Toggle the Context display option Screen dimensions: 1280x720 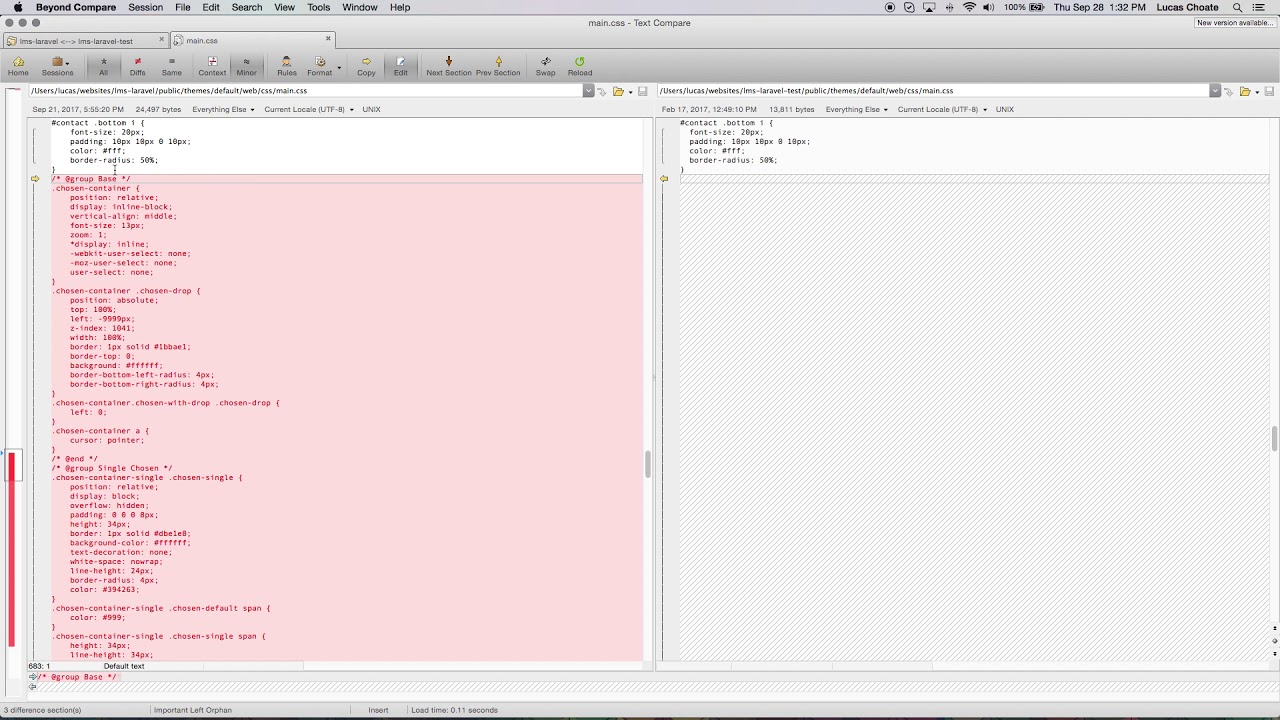(212, 66)
